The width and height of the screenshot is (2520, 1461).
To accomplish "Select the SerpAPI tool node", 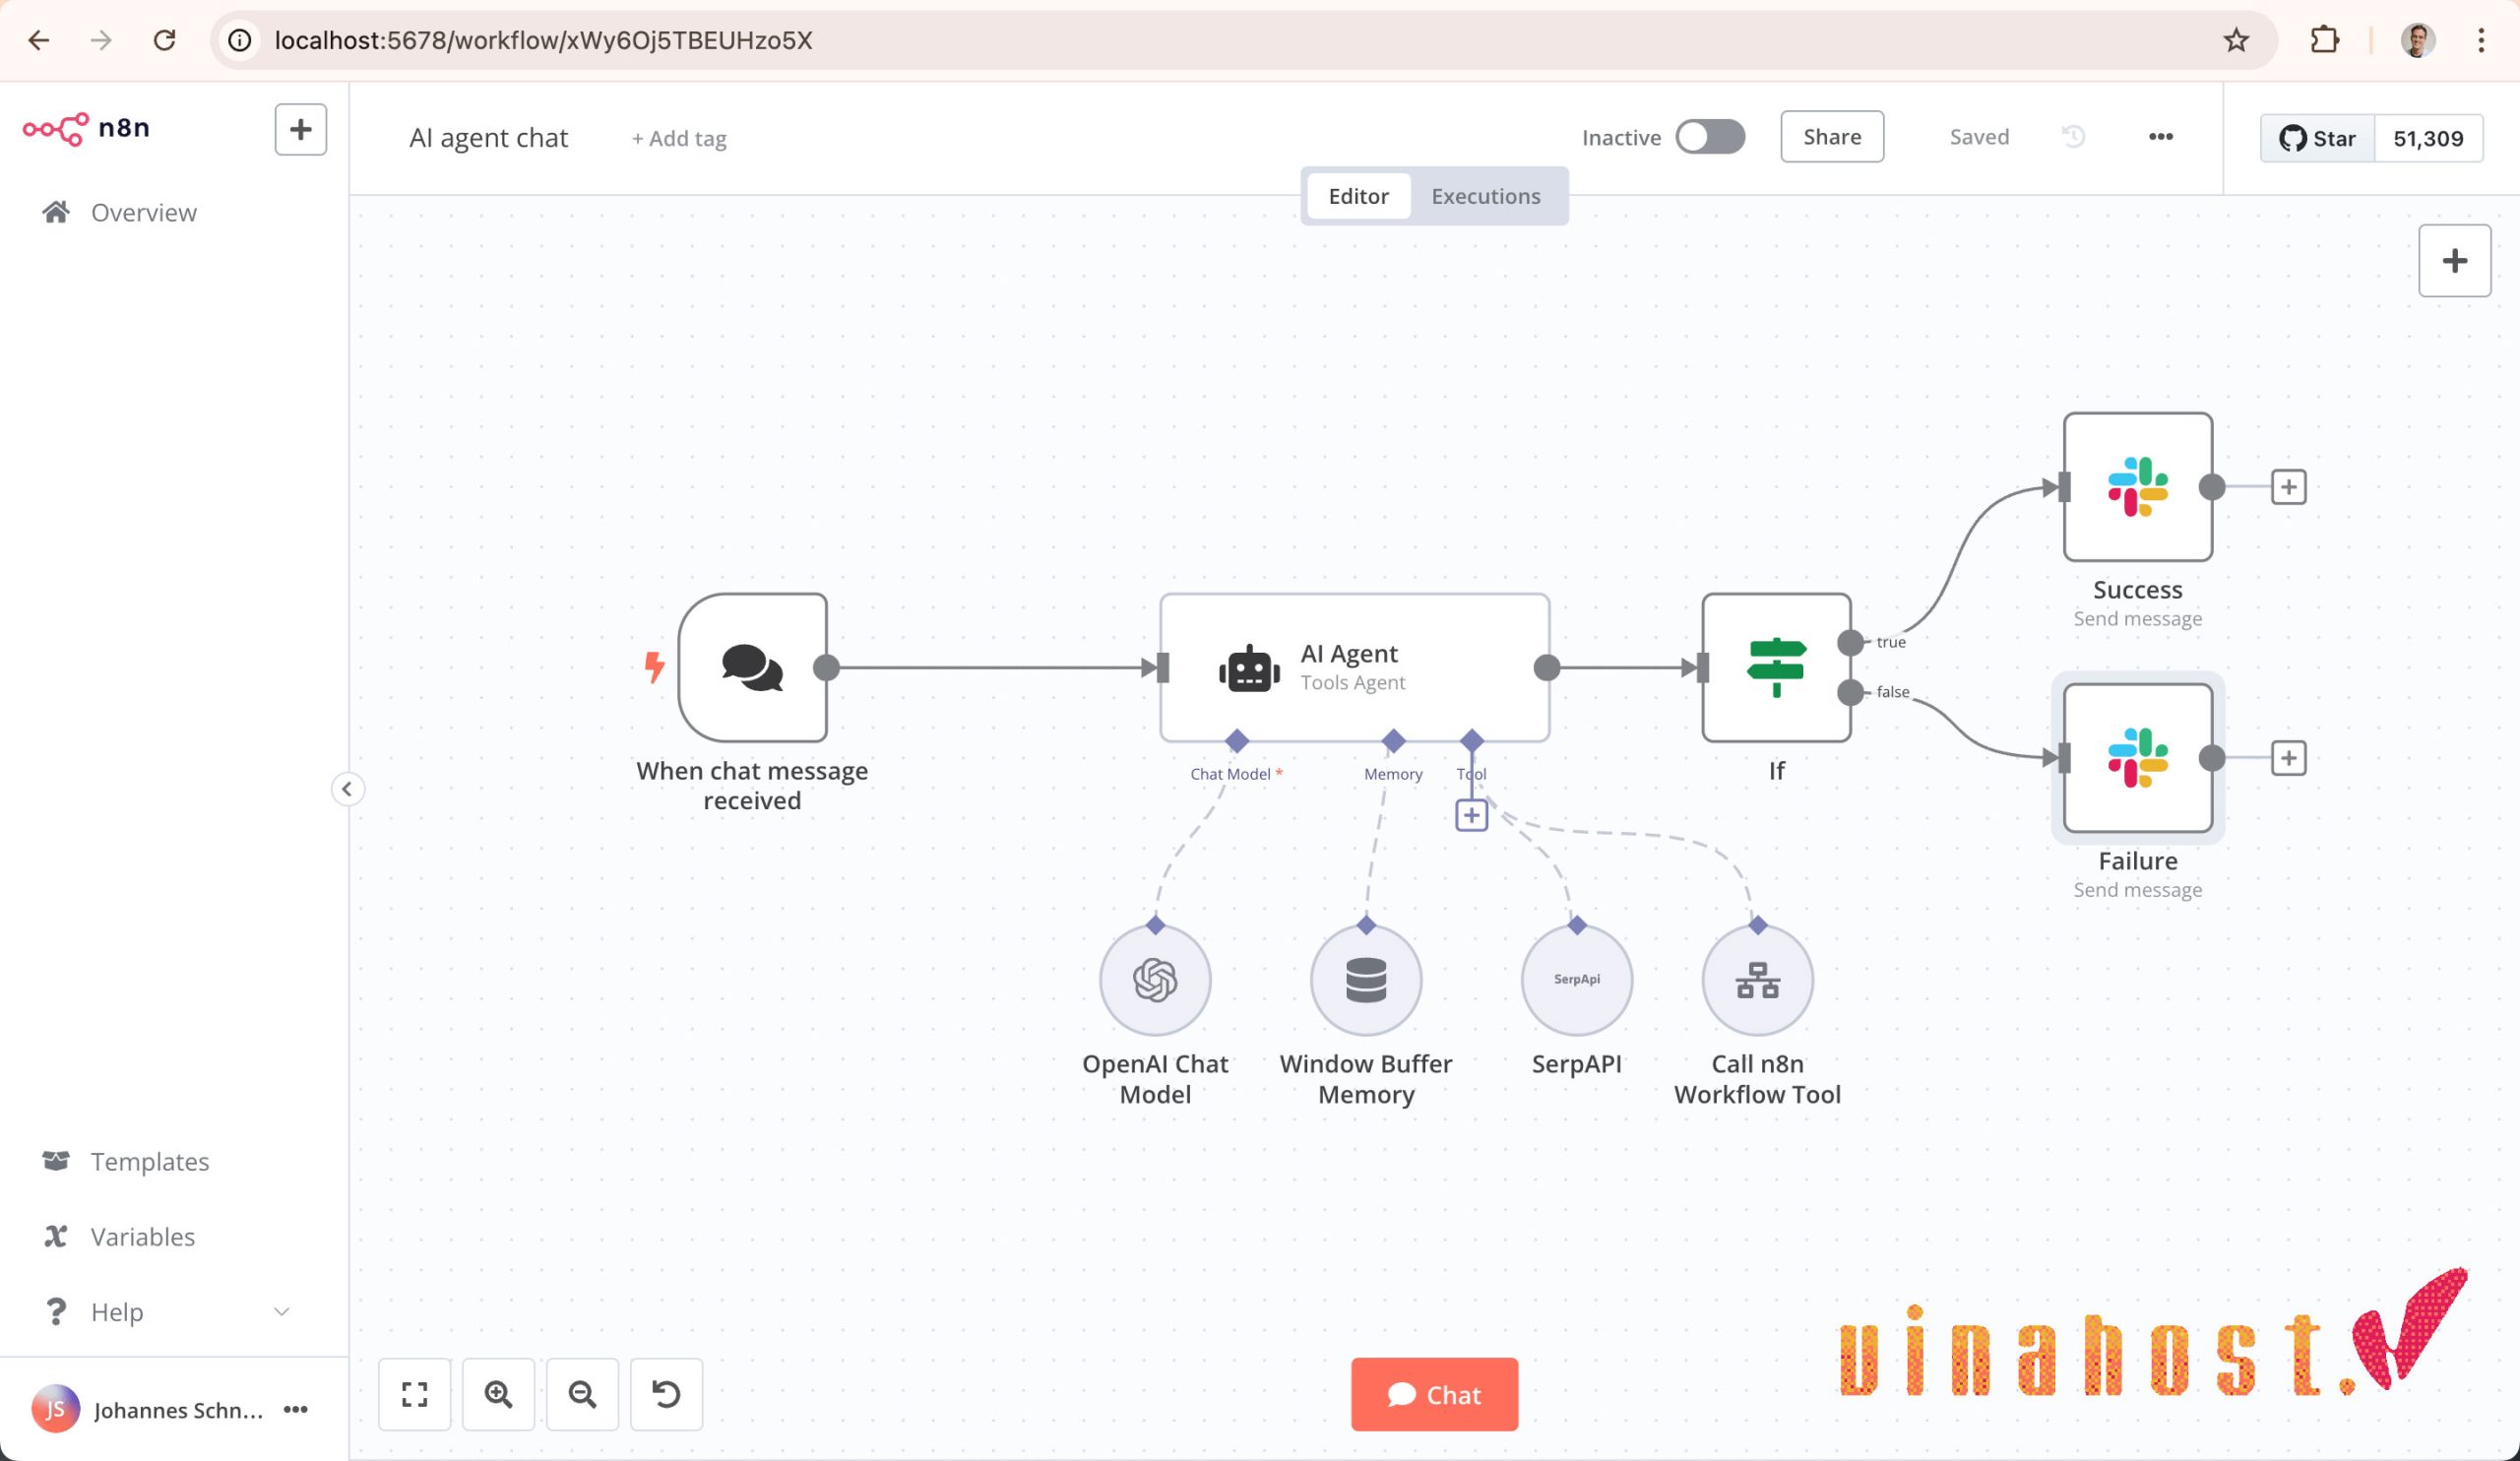I will pyautogui.click(x=1577, y=980).
